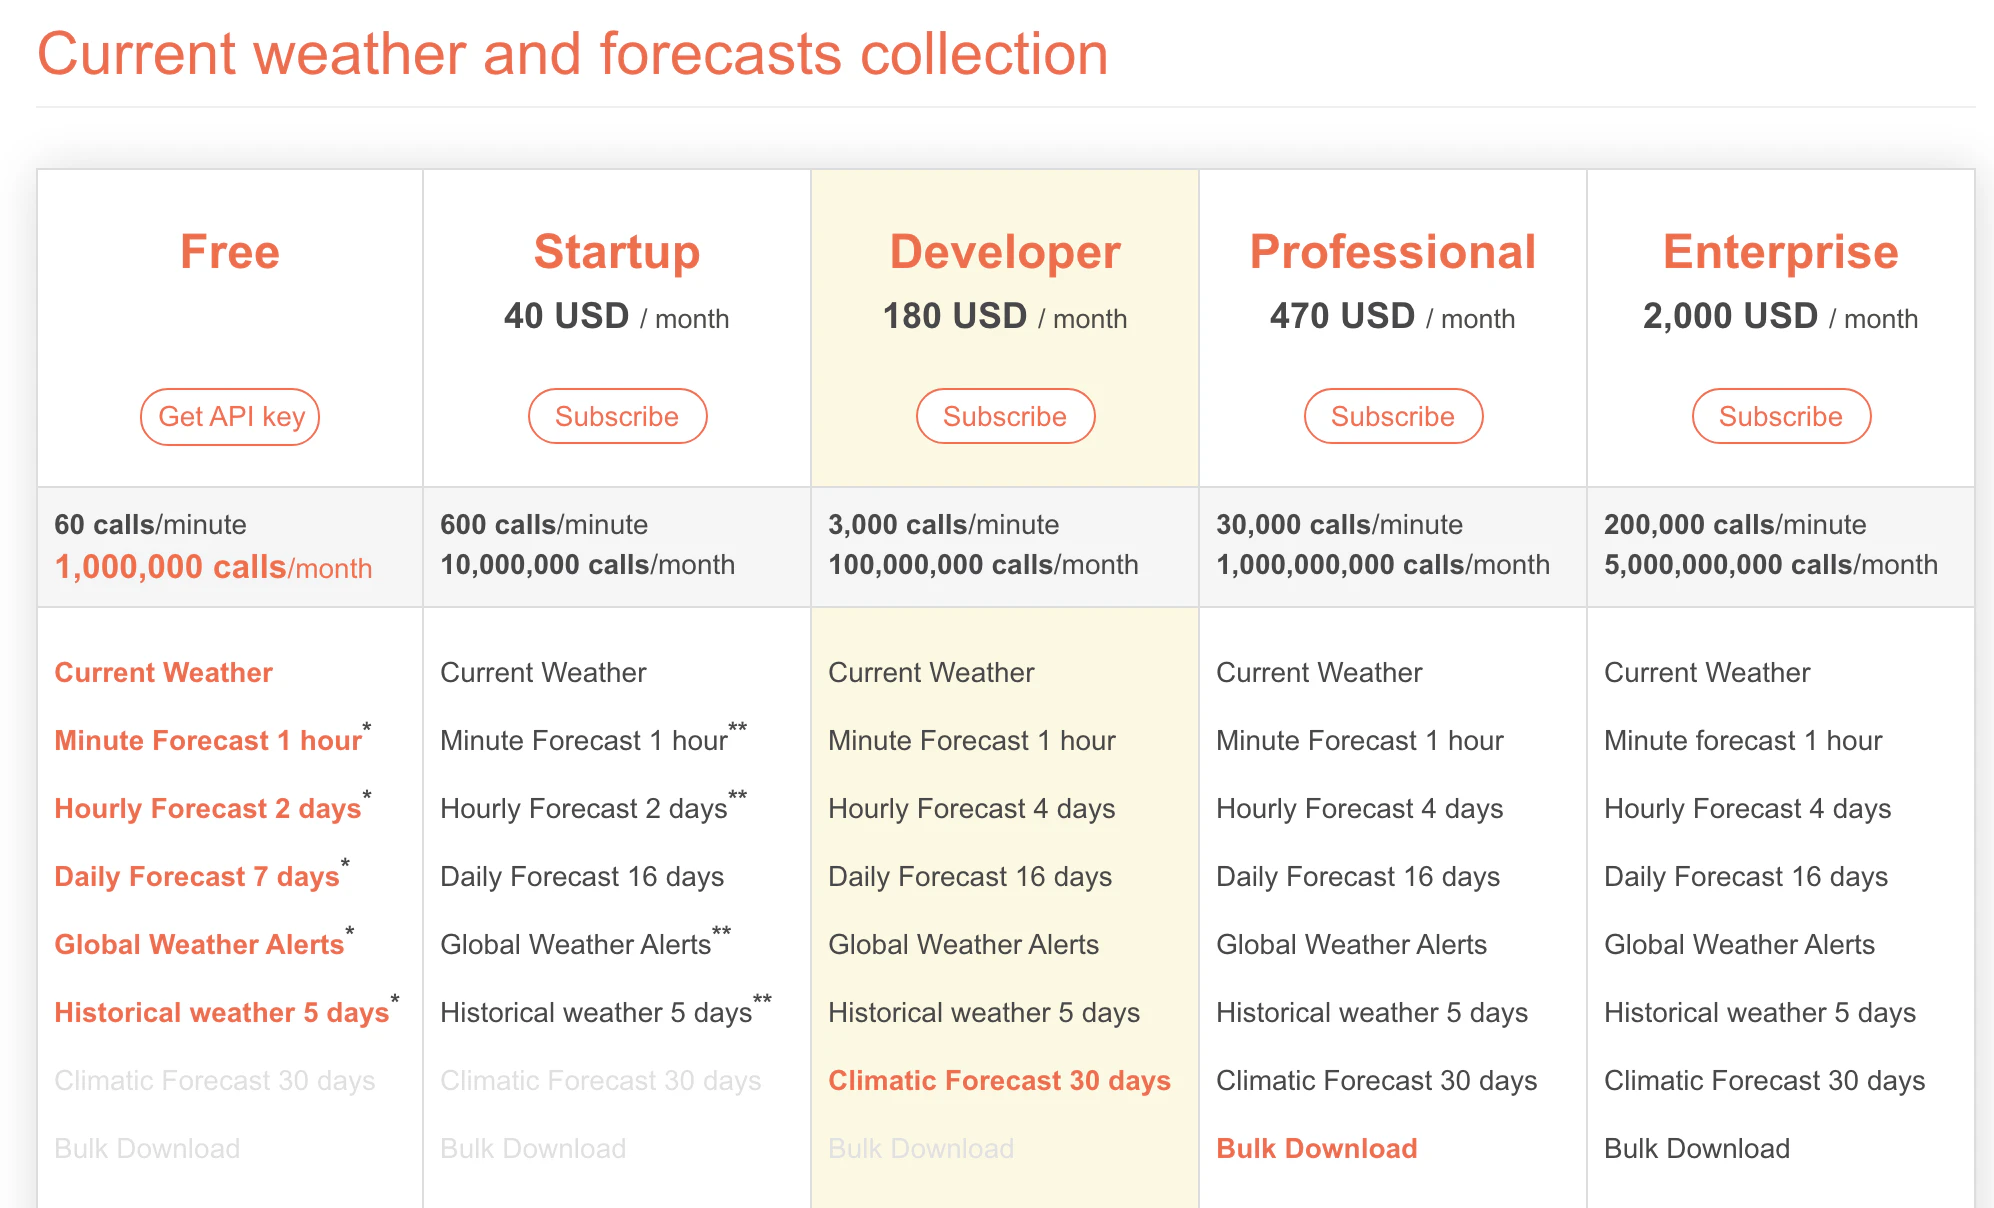Click the Current weather and forecasts collection title

[x=572, y=53]
